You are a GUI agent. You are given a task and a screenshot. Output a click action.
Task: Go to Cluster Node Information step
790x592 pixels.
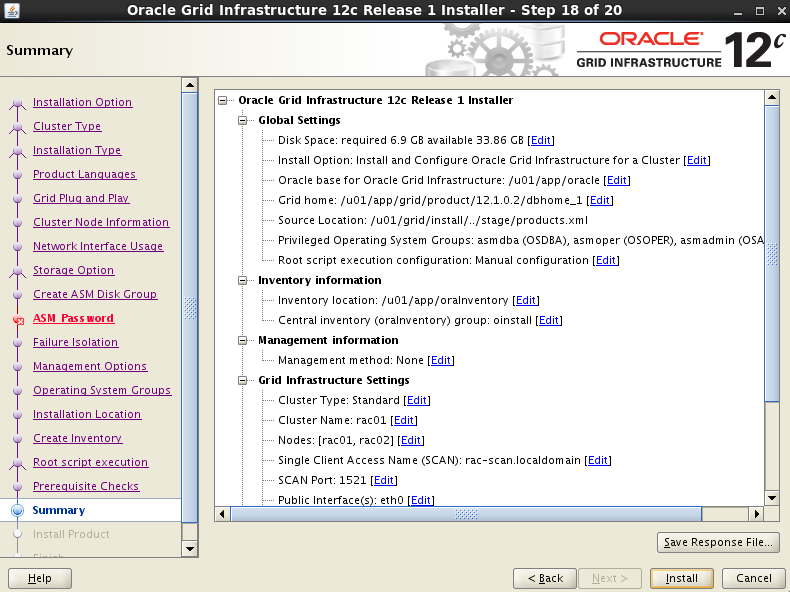pyautogui.click(x=101, y=222)
